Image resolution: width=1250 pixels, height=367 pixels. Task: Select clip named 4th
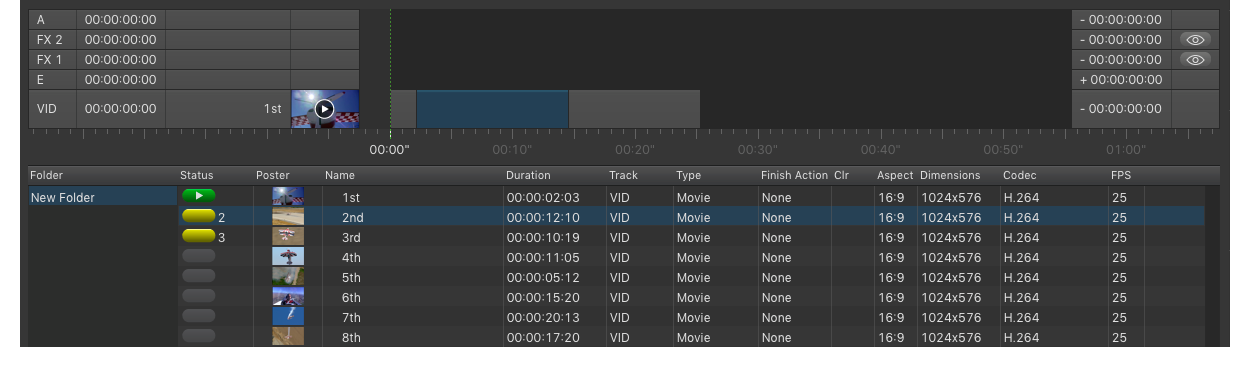point(351,258)
